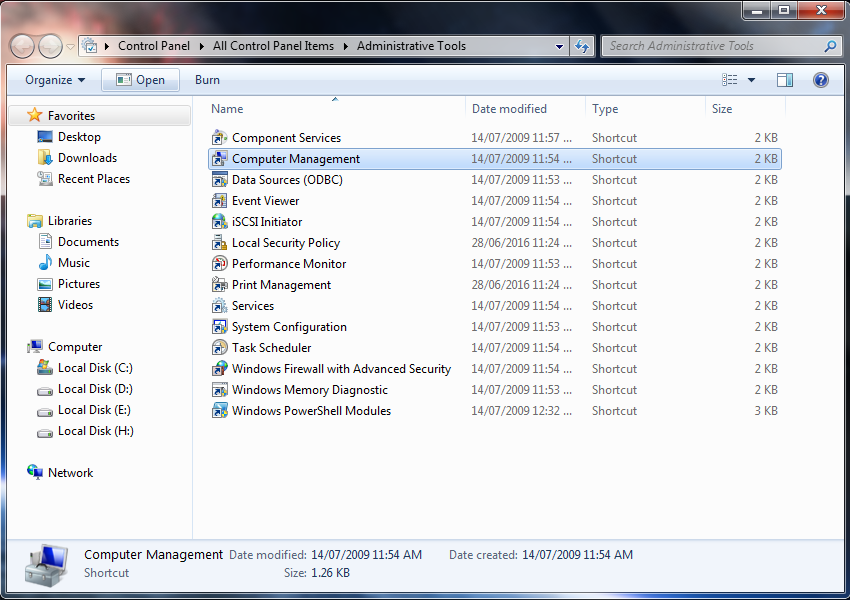Select the Windows Memory Diagnostic icon

(x=220, y=390)
